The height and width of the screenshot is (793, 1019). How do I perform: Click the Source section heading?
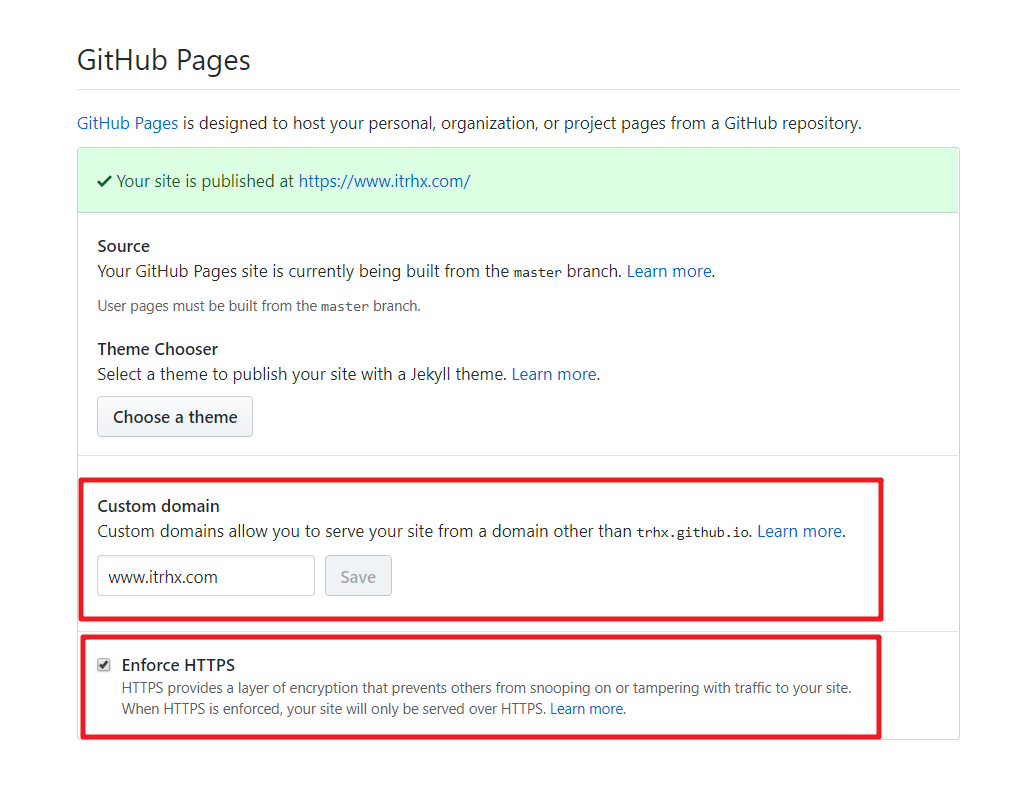123,246
